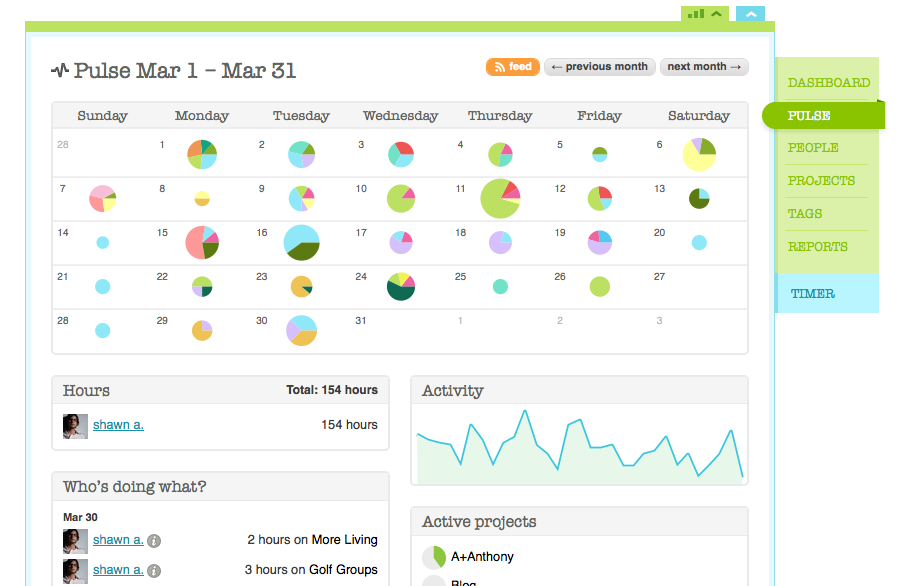Select the pie chart on March 24

[x=401, y=286]
